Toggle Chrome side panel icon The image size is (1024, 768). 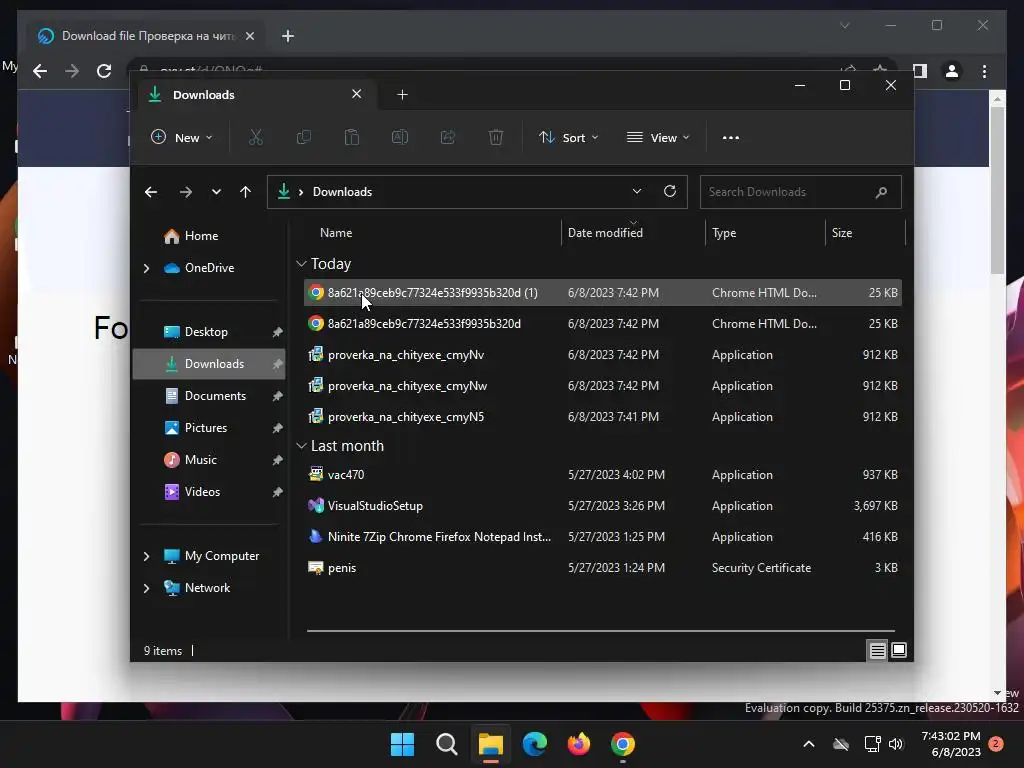[x=920, y=71]
